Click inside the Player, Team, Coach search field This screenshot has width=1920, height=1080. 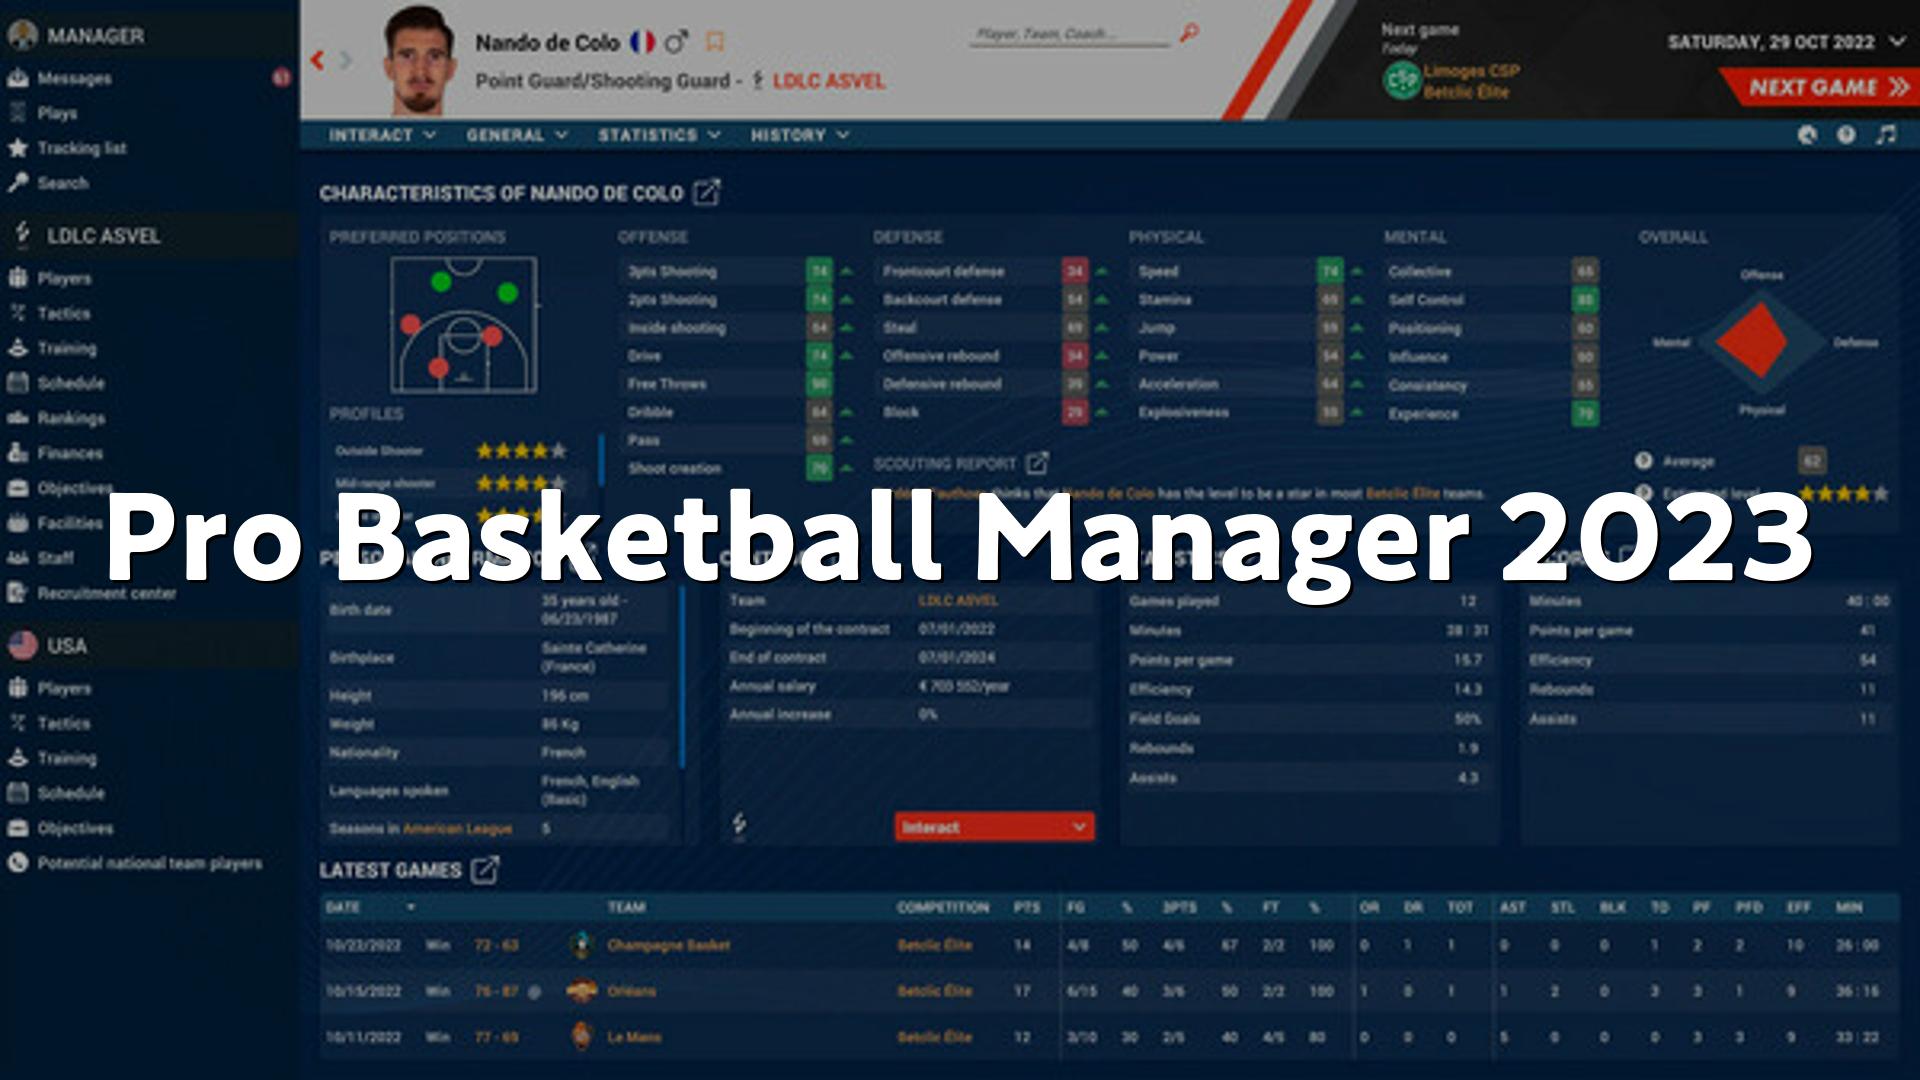[x=1070, y=35]
